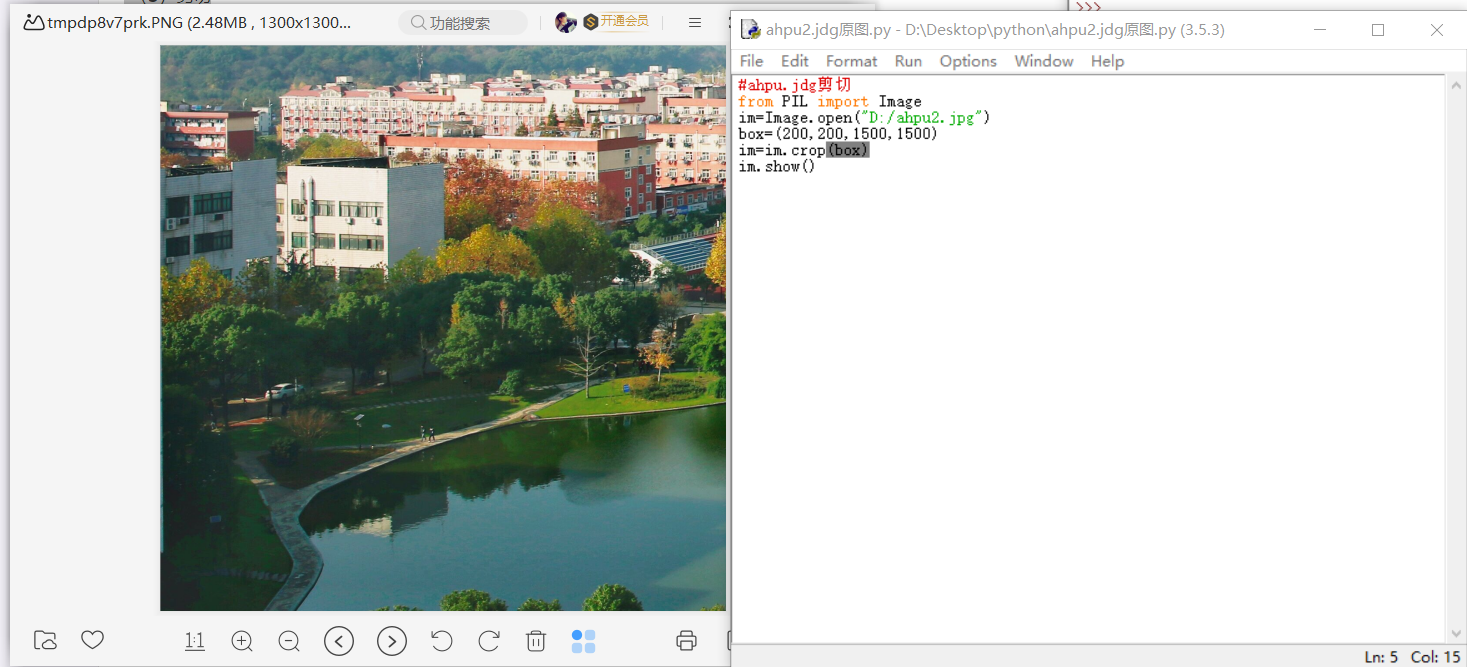This screenshot has height=667, width=1467.
Task: Click the 开通会员 membership button
Action: click(x=617, y=21)
